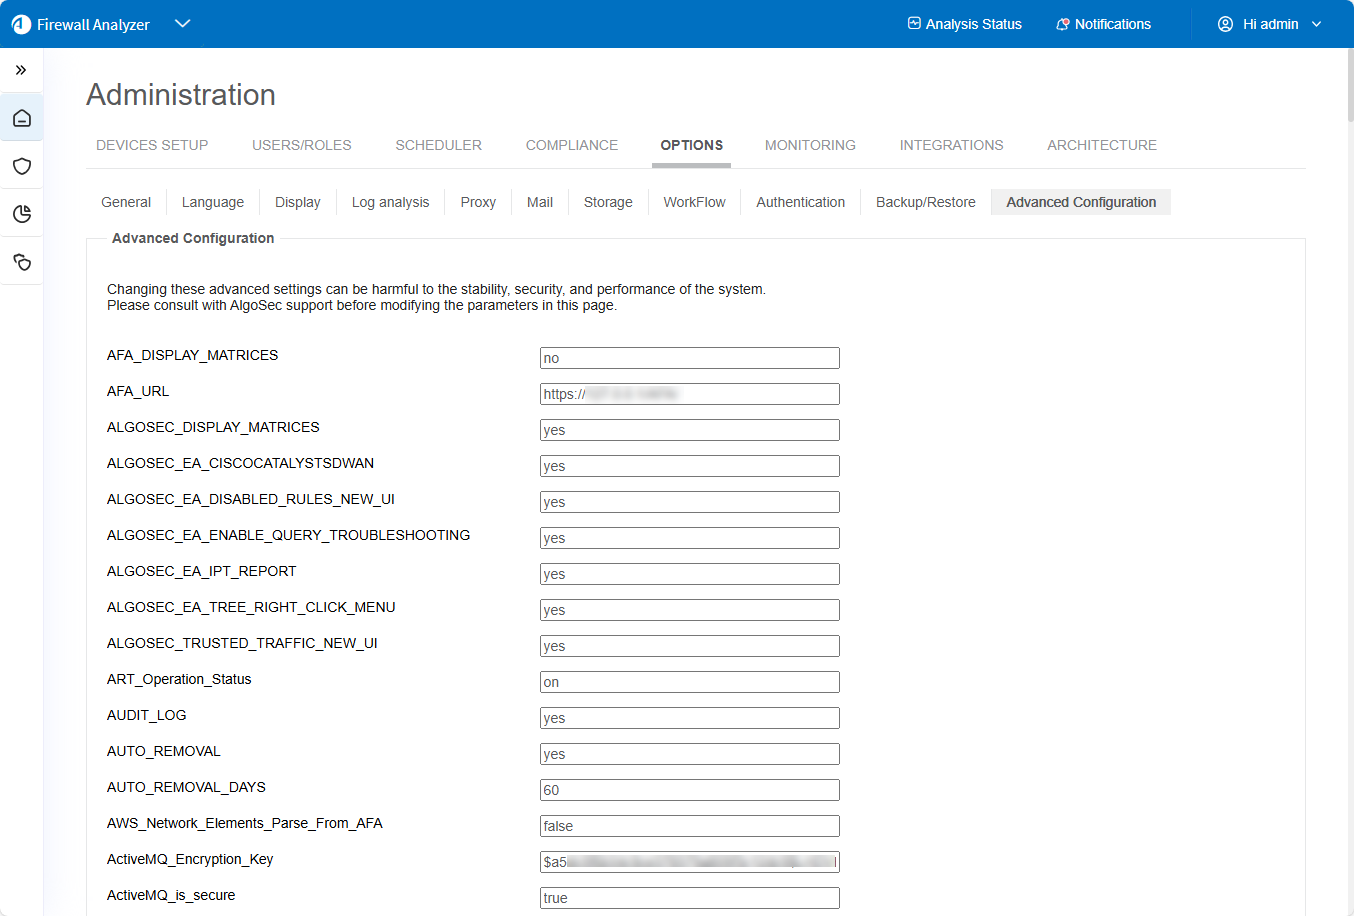The width and height of the screenshot is (1354, 916).
Task: Open the Home icon in left sidebar
Action: point(22,118)
